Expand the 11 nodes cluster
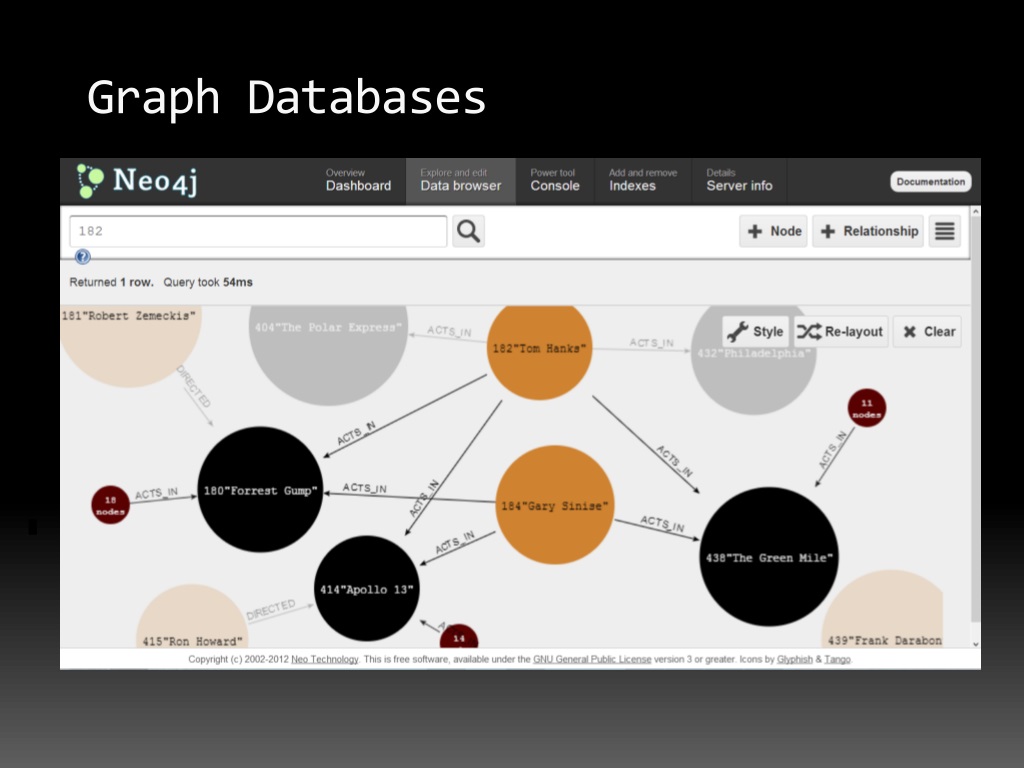 pos(867,408)
